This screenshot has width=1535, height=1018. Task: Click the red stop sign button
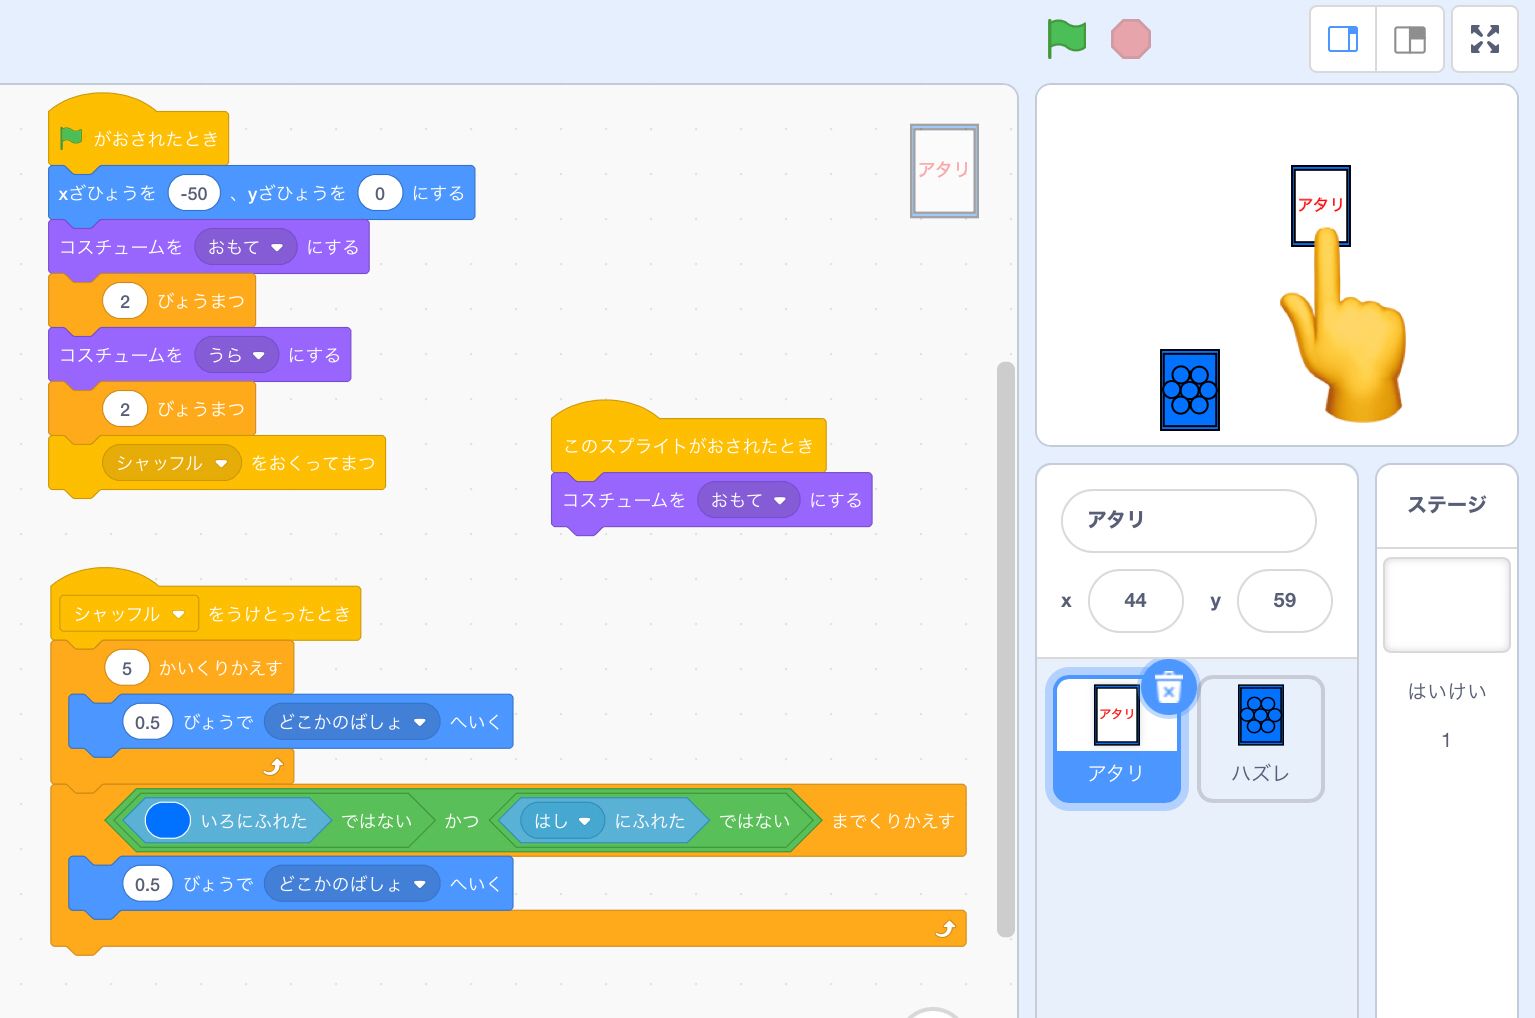[x=1131, y=39]
